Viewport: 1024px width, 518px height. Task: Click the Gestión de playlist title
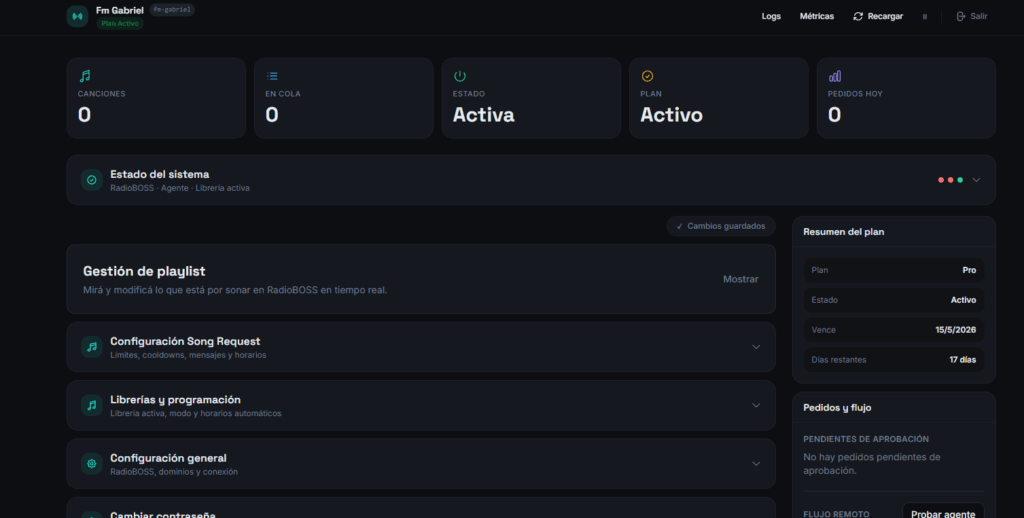pyautogui.click(x=144, y=271)
